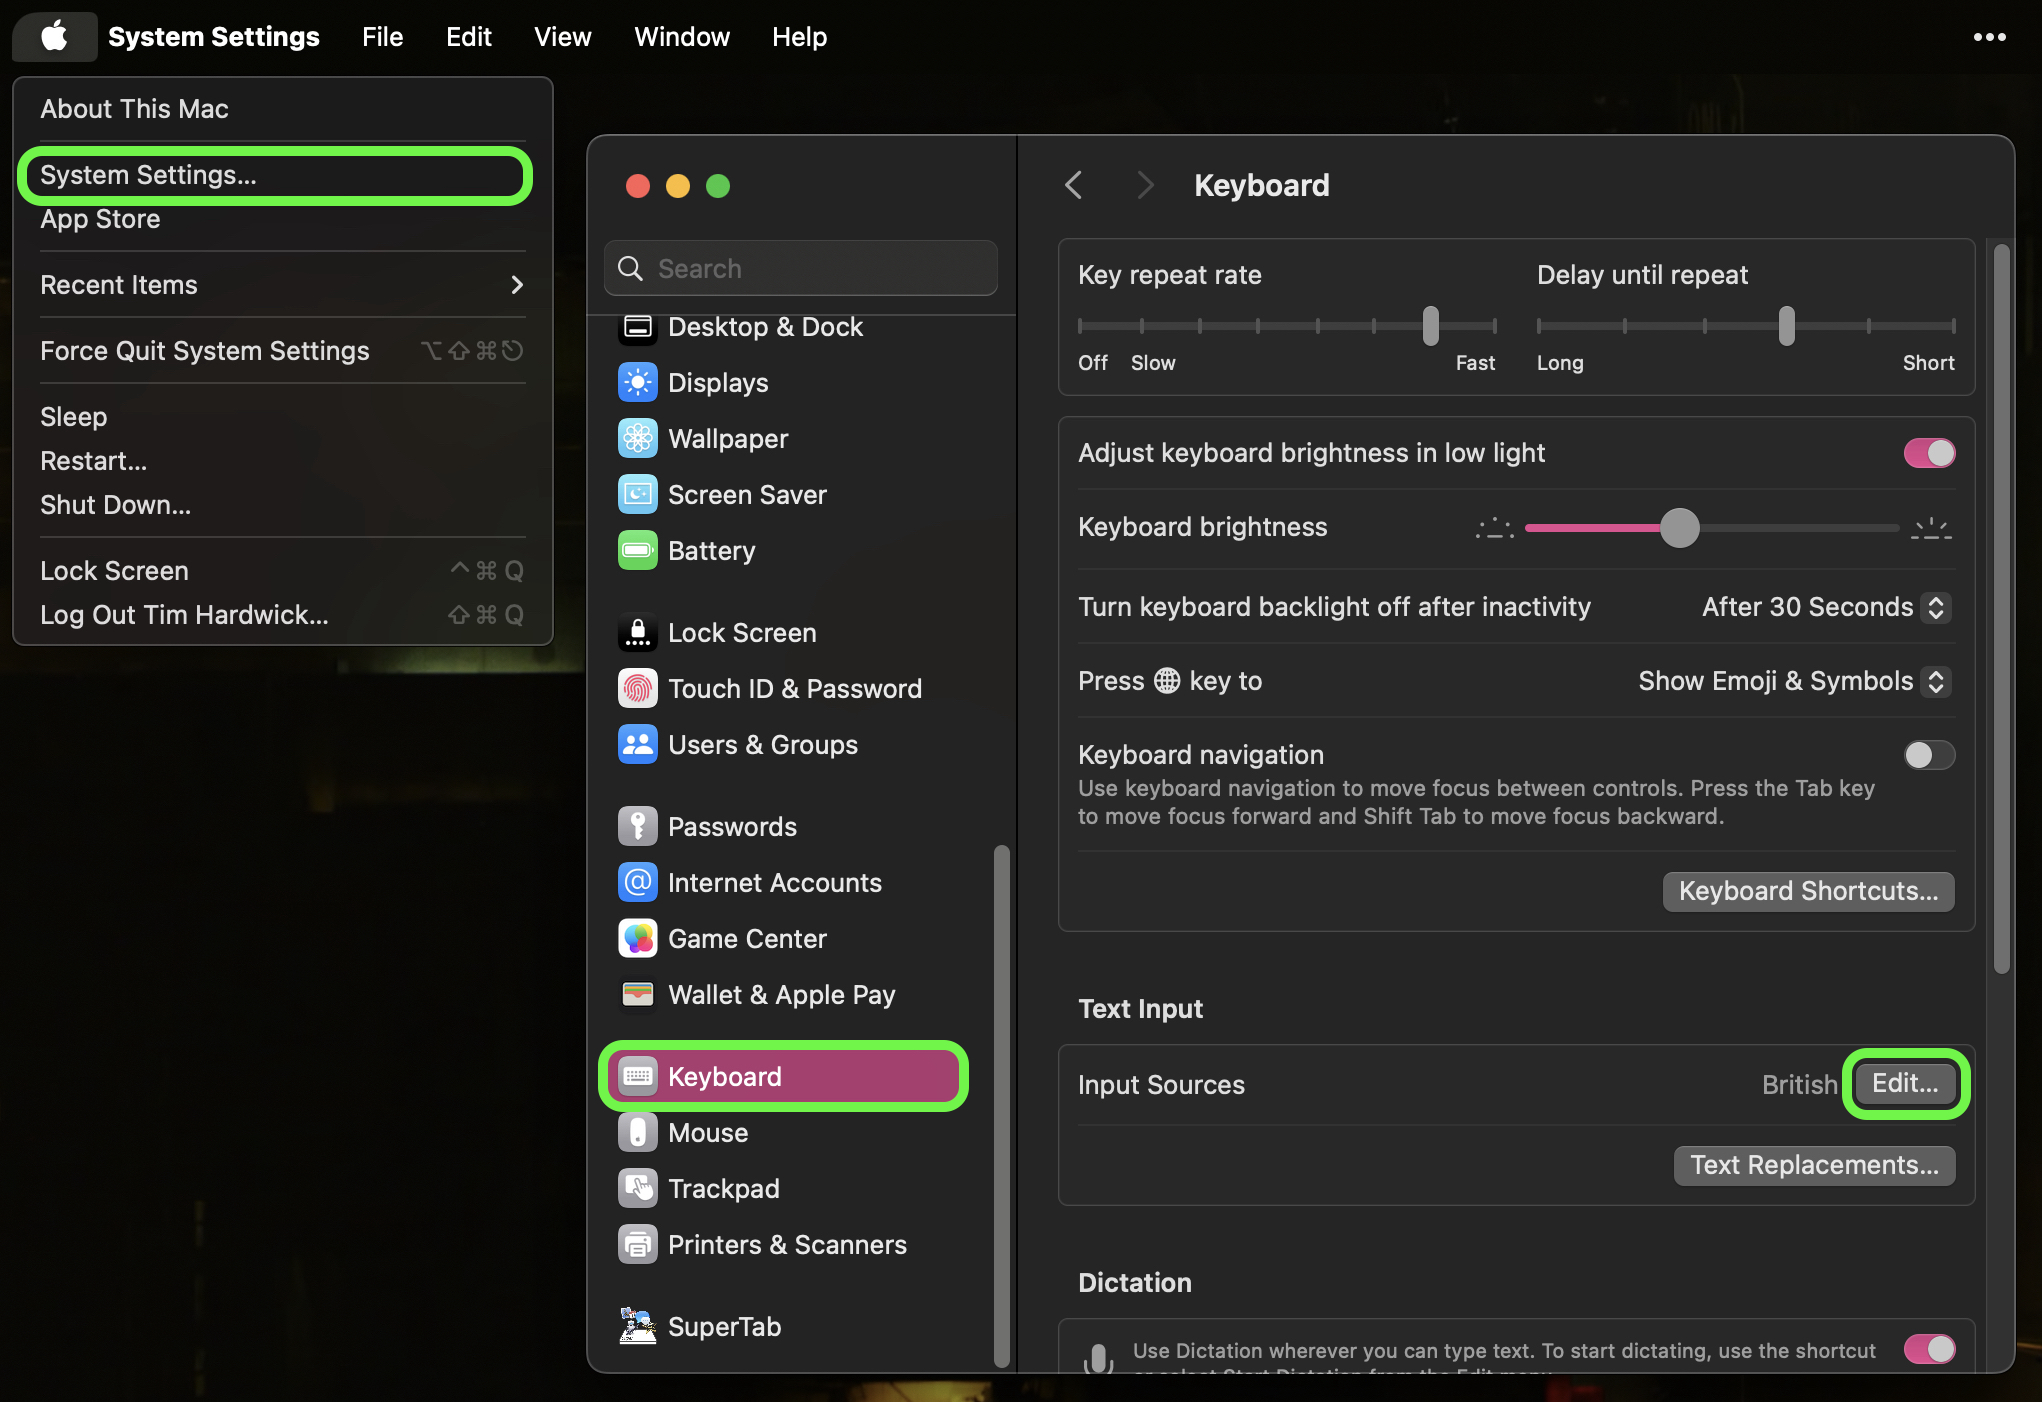Image resolution: width=2042 pixels, height=1402 pixels.
Task: Click the Keyboard brightness slider knob
Action: click(1680, 528)
